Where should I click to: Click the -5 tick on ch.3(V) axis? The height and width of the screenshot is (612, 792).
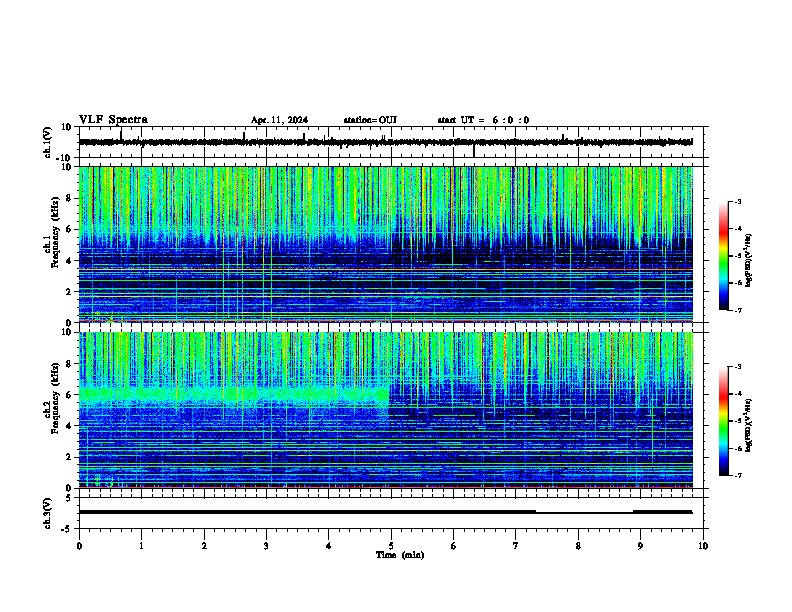click(68, 529)
